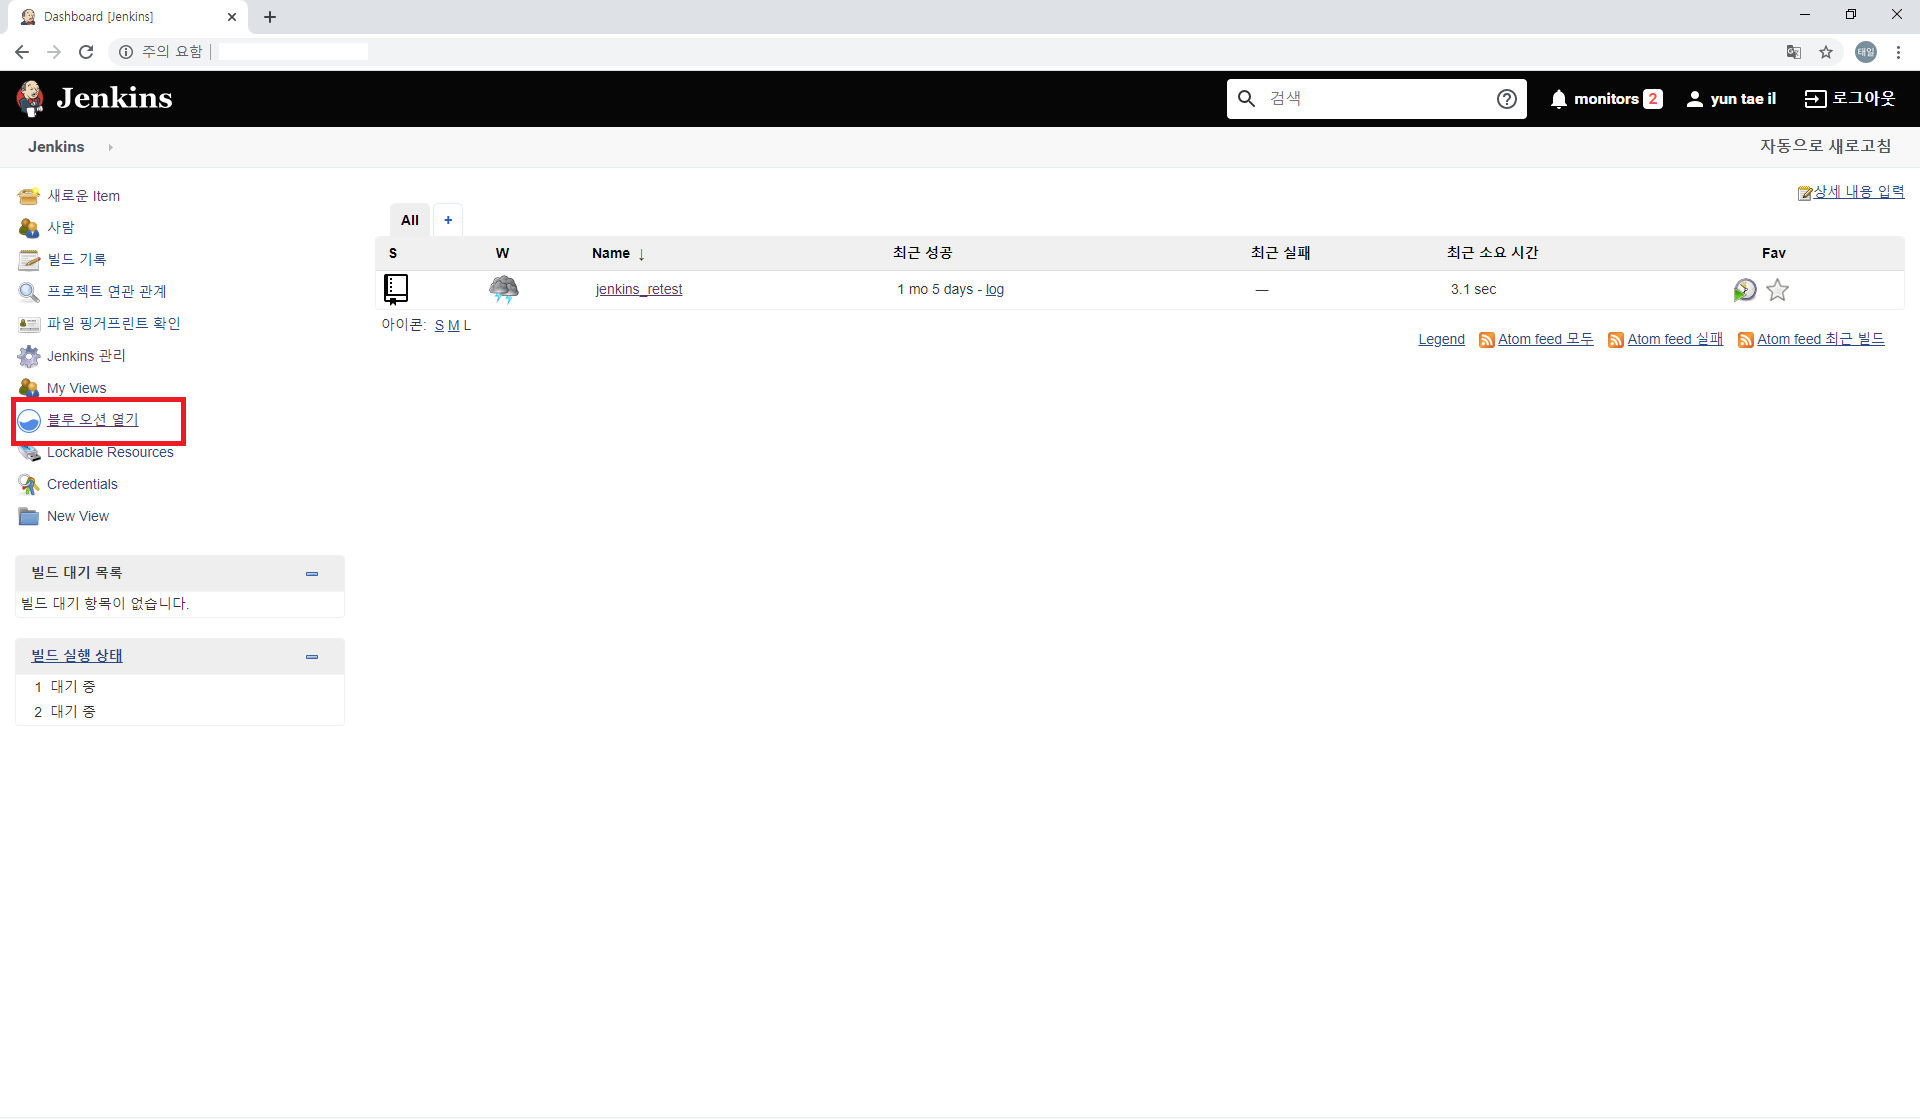Open the 새로운 Item sidebar icon
Viewport: 1920px width, 1119px height.
point(29,196)
